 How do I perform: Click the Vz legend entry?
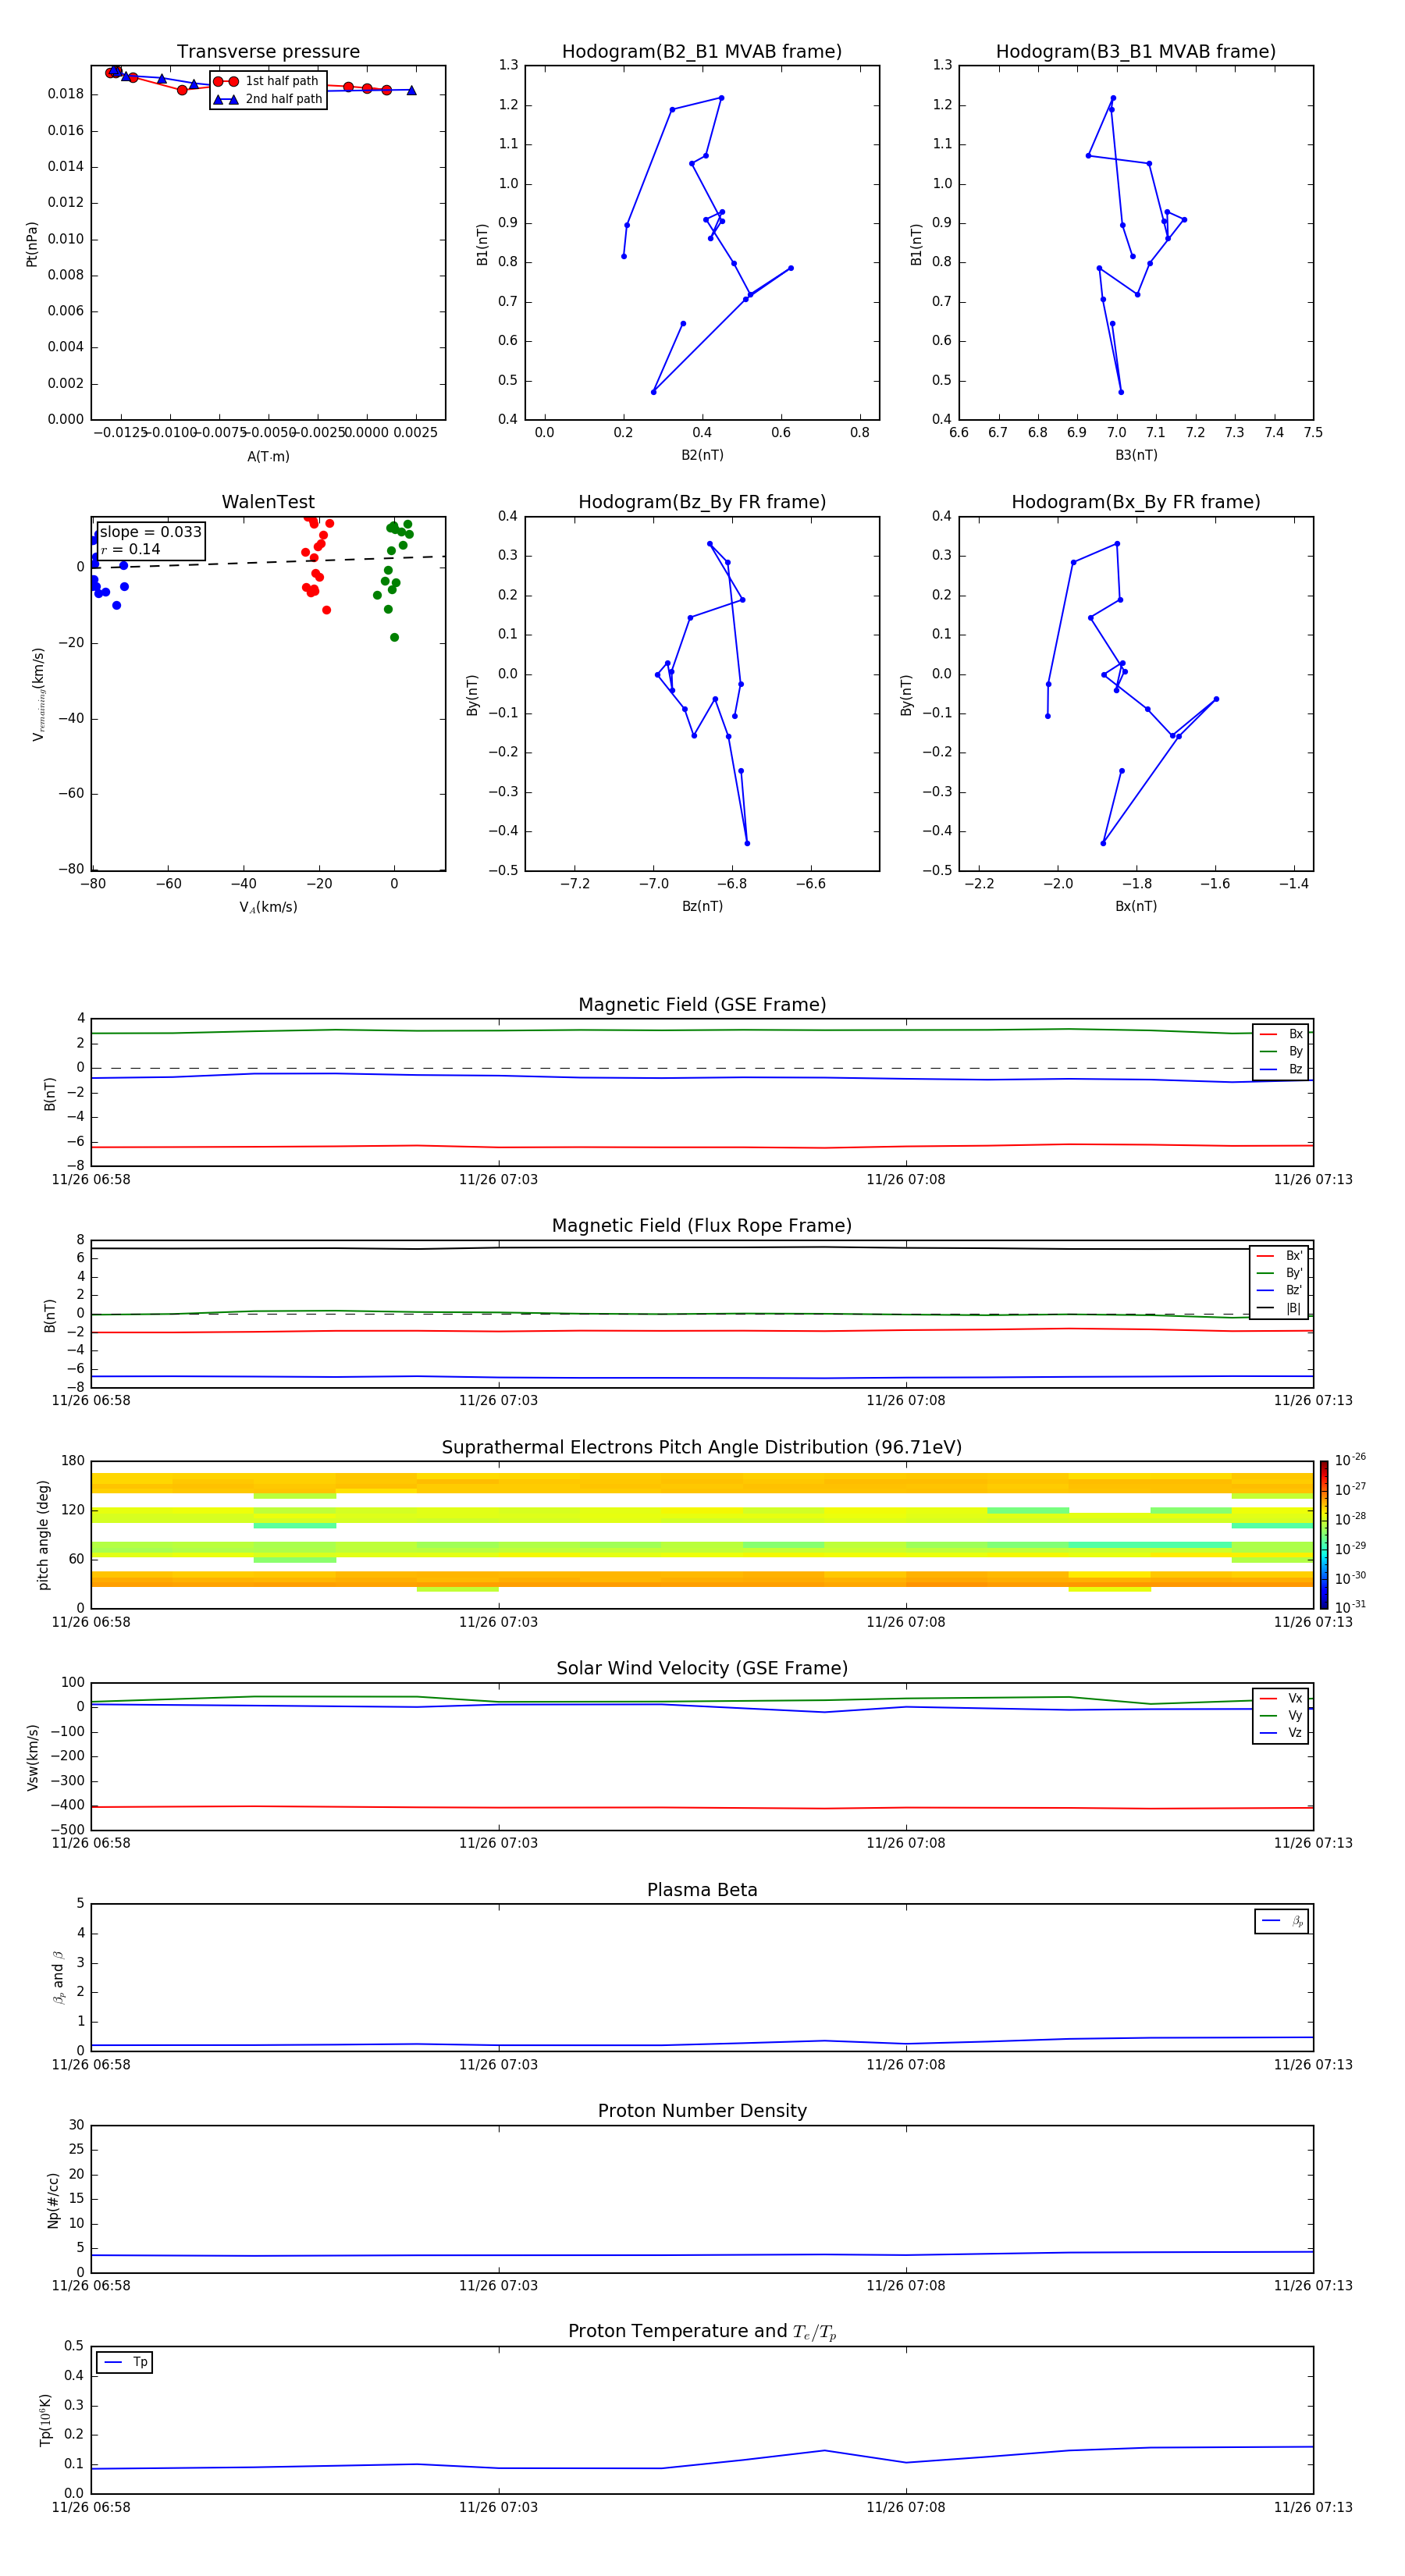pos(1281,1733)
